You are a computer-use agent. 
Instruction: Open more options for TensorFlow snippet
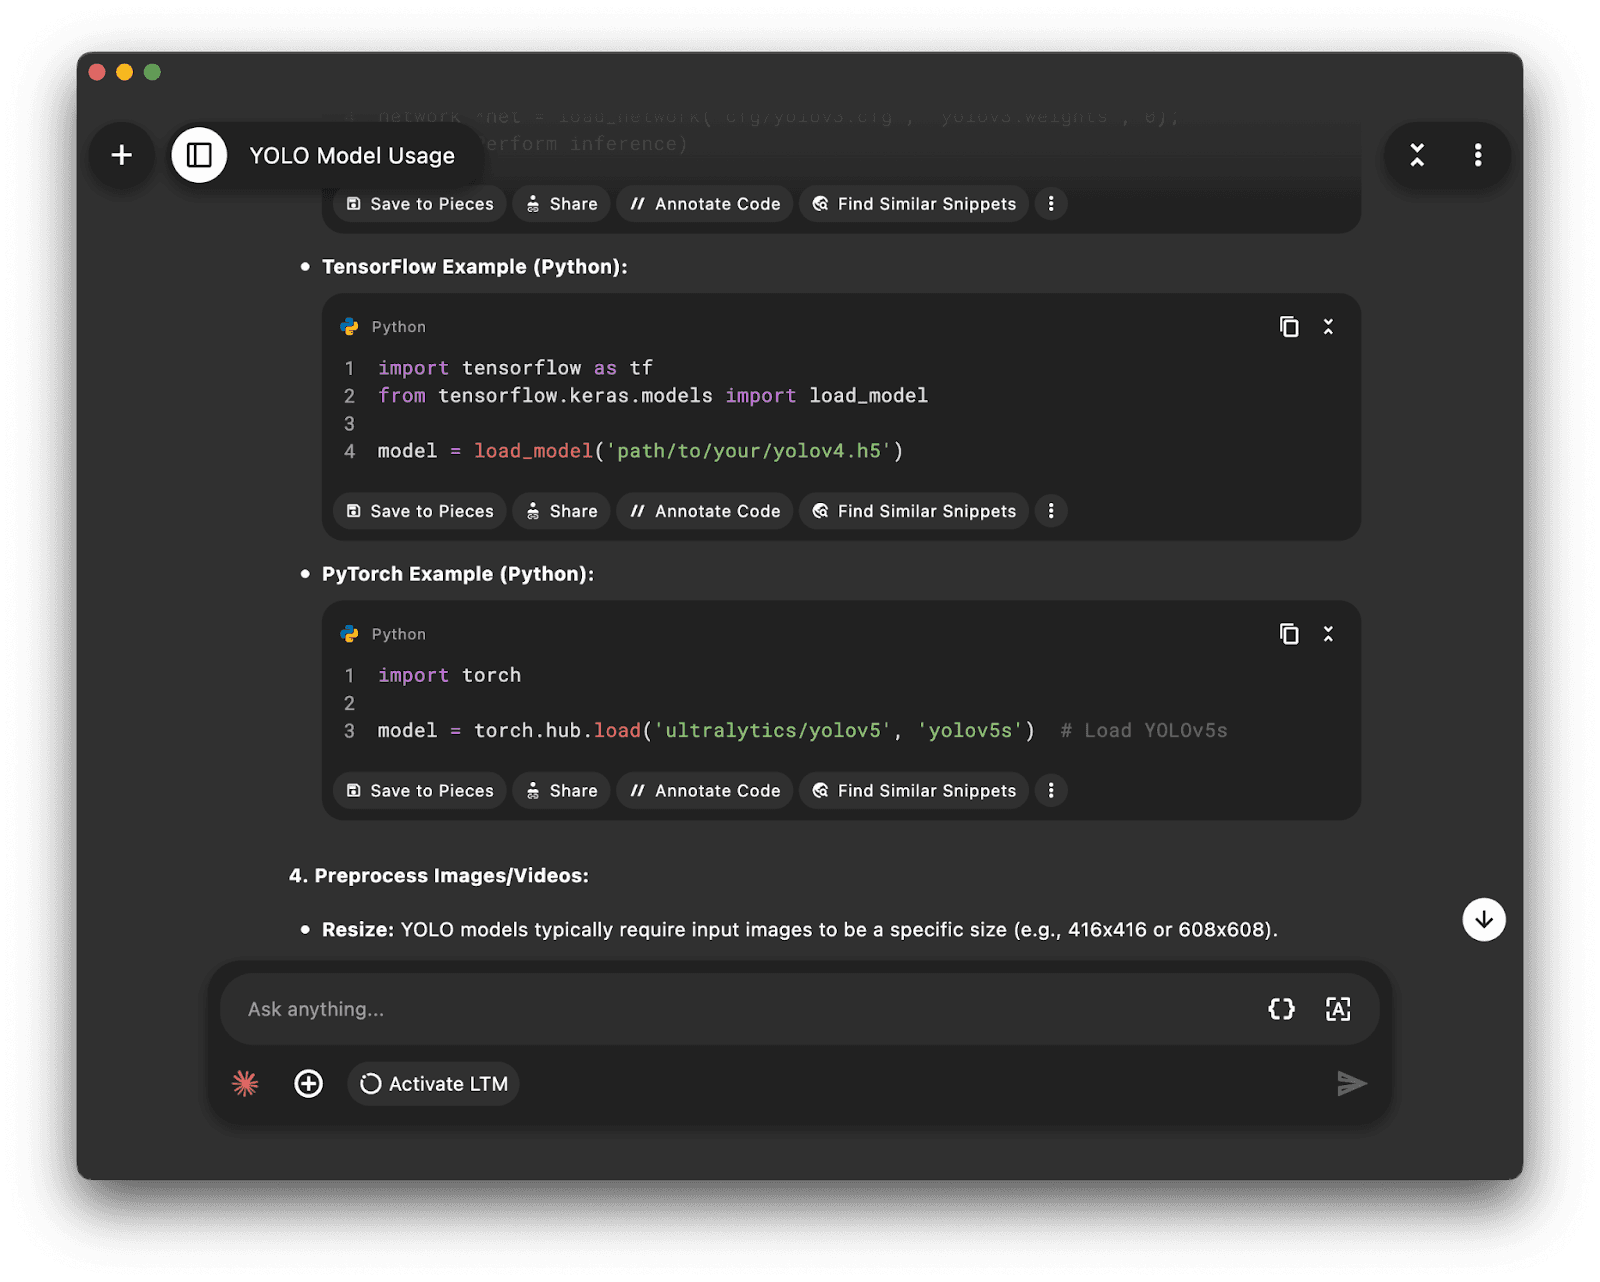coord(1051,511)
